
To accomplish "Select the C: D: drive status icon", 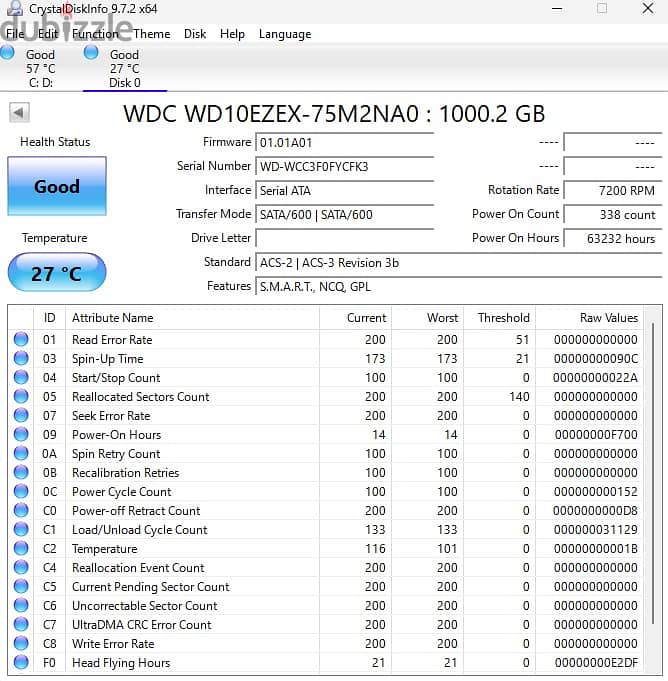I will (7, 53).
